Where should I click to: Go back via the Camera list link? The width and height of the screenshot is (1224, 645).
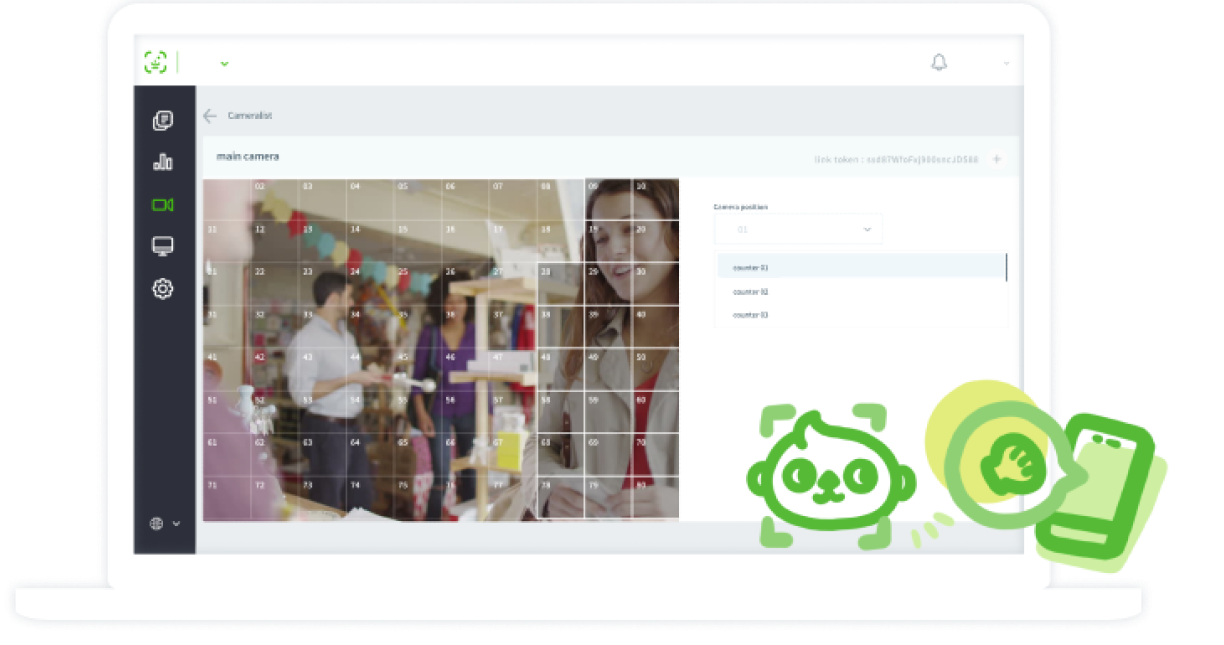(250, 116)
